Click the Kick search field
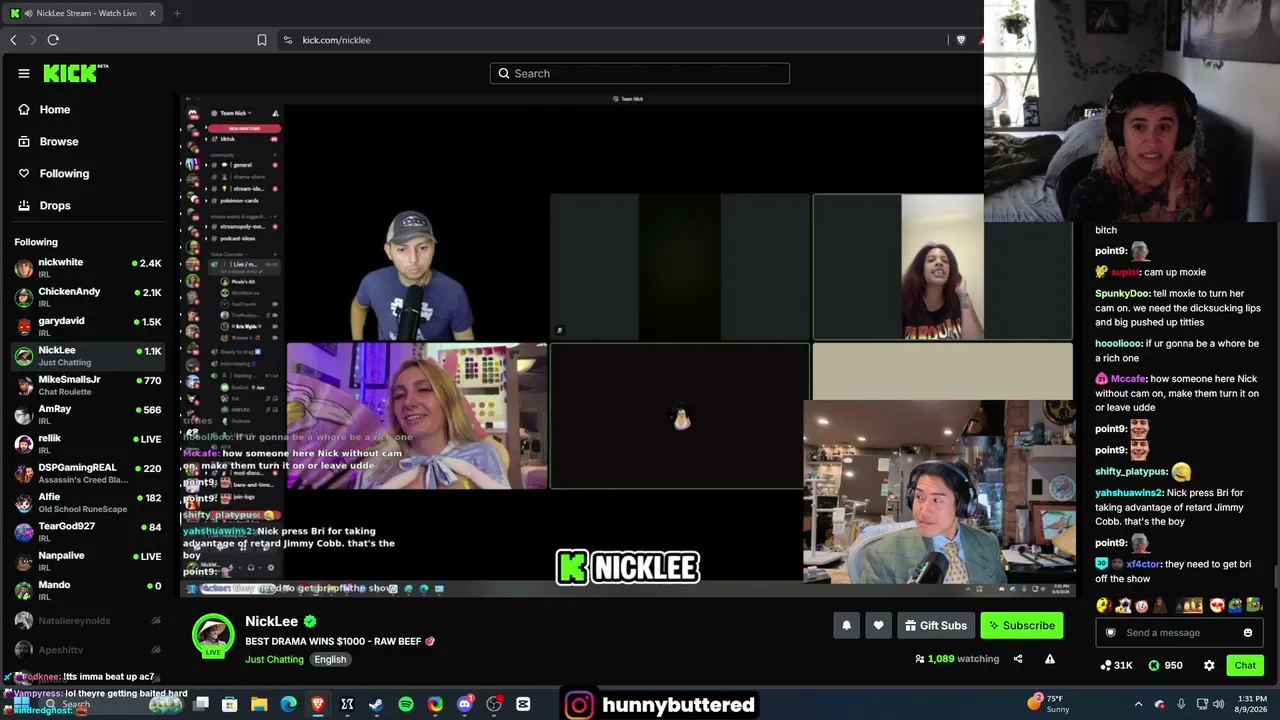The image size is (1280, 720). coord(640,73)
